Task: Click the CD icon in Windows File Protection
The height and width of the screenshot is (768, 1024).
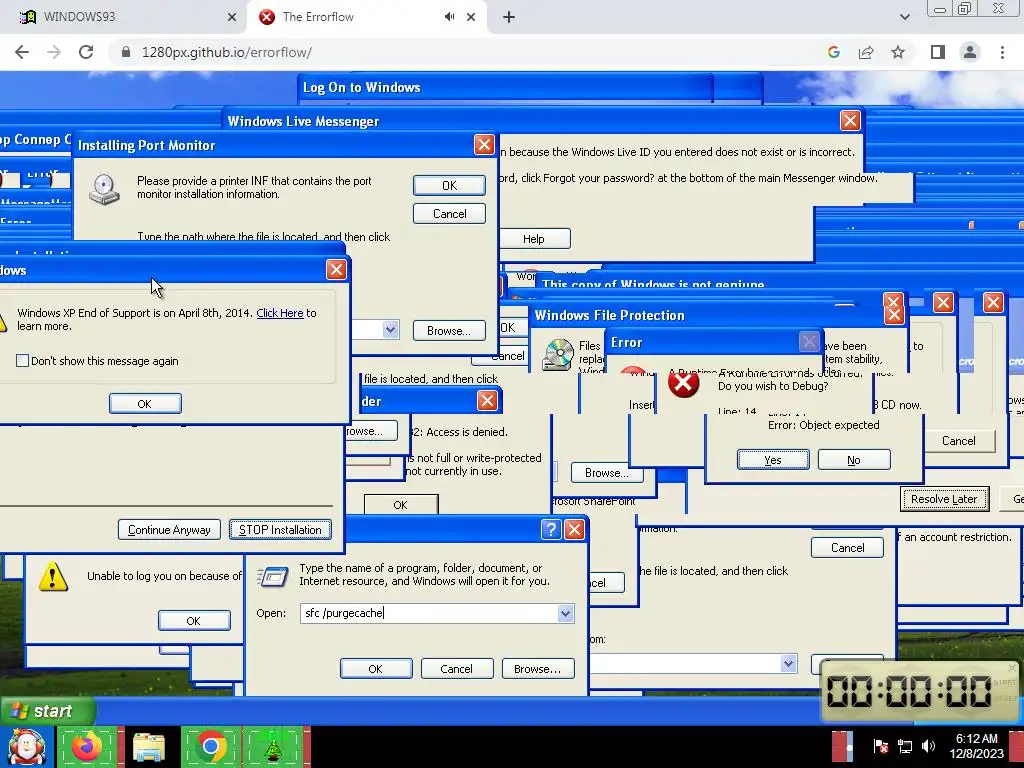Action: (558, 355)
